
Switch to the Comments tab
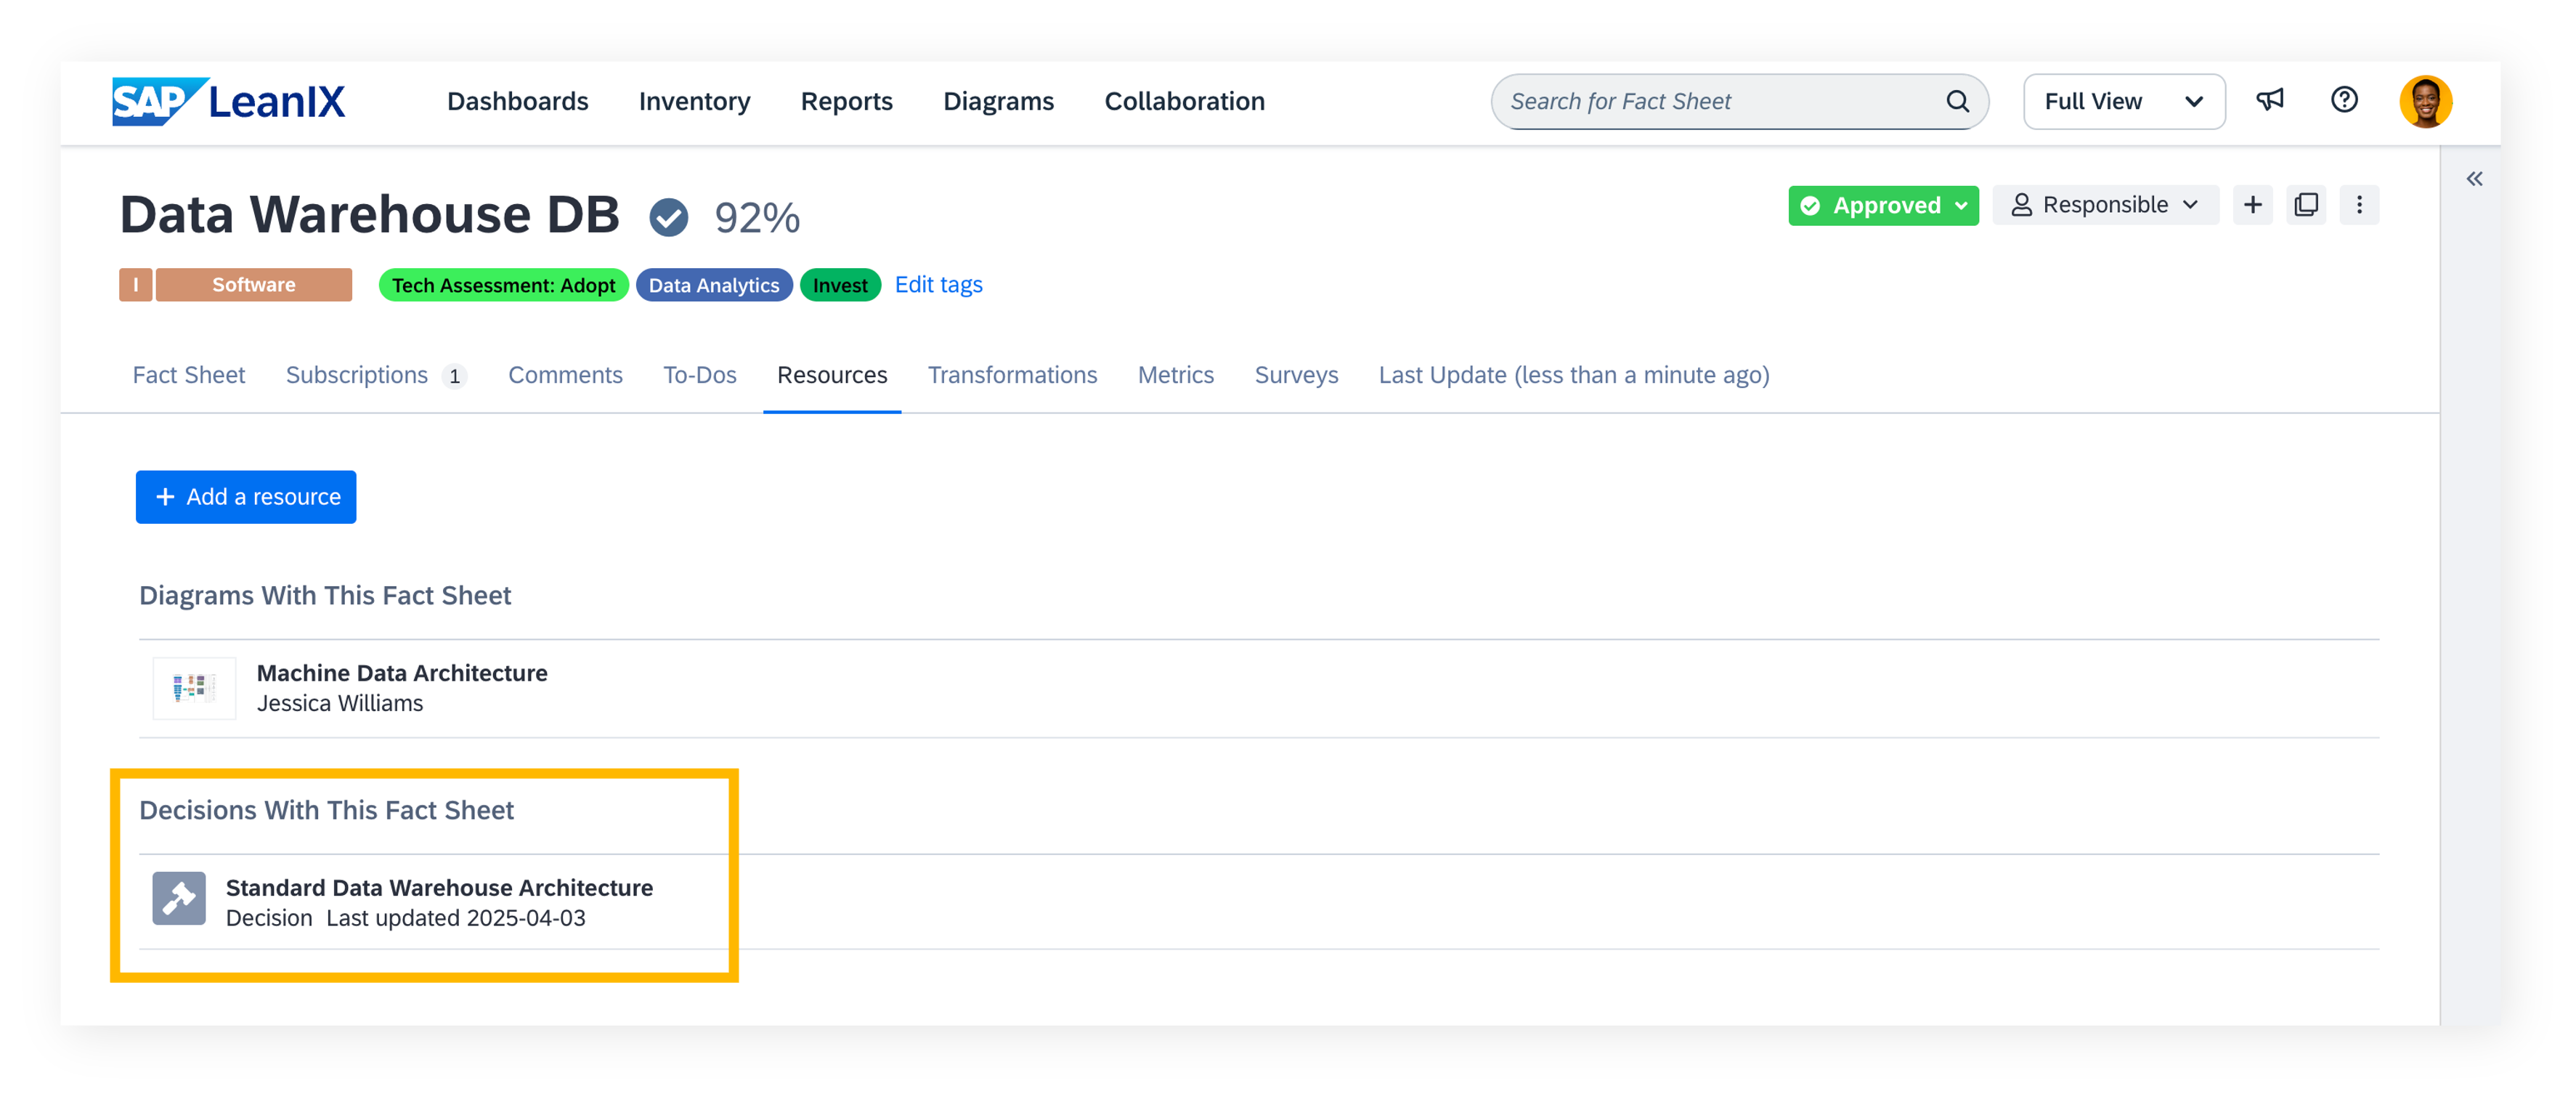pyautogui.click(x=565, y=375)
